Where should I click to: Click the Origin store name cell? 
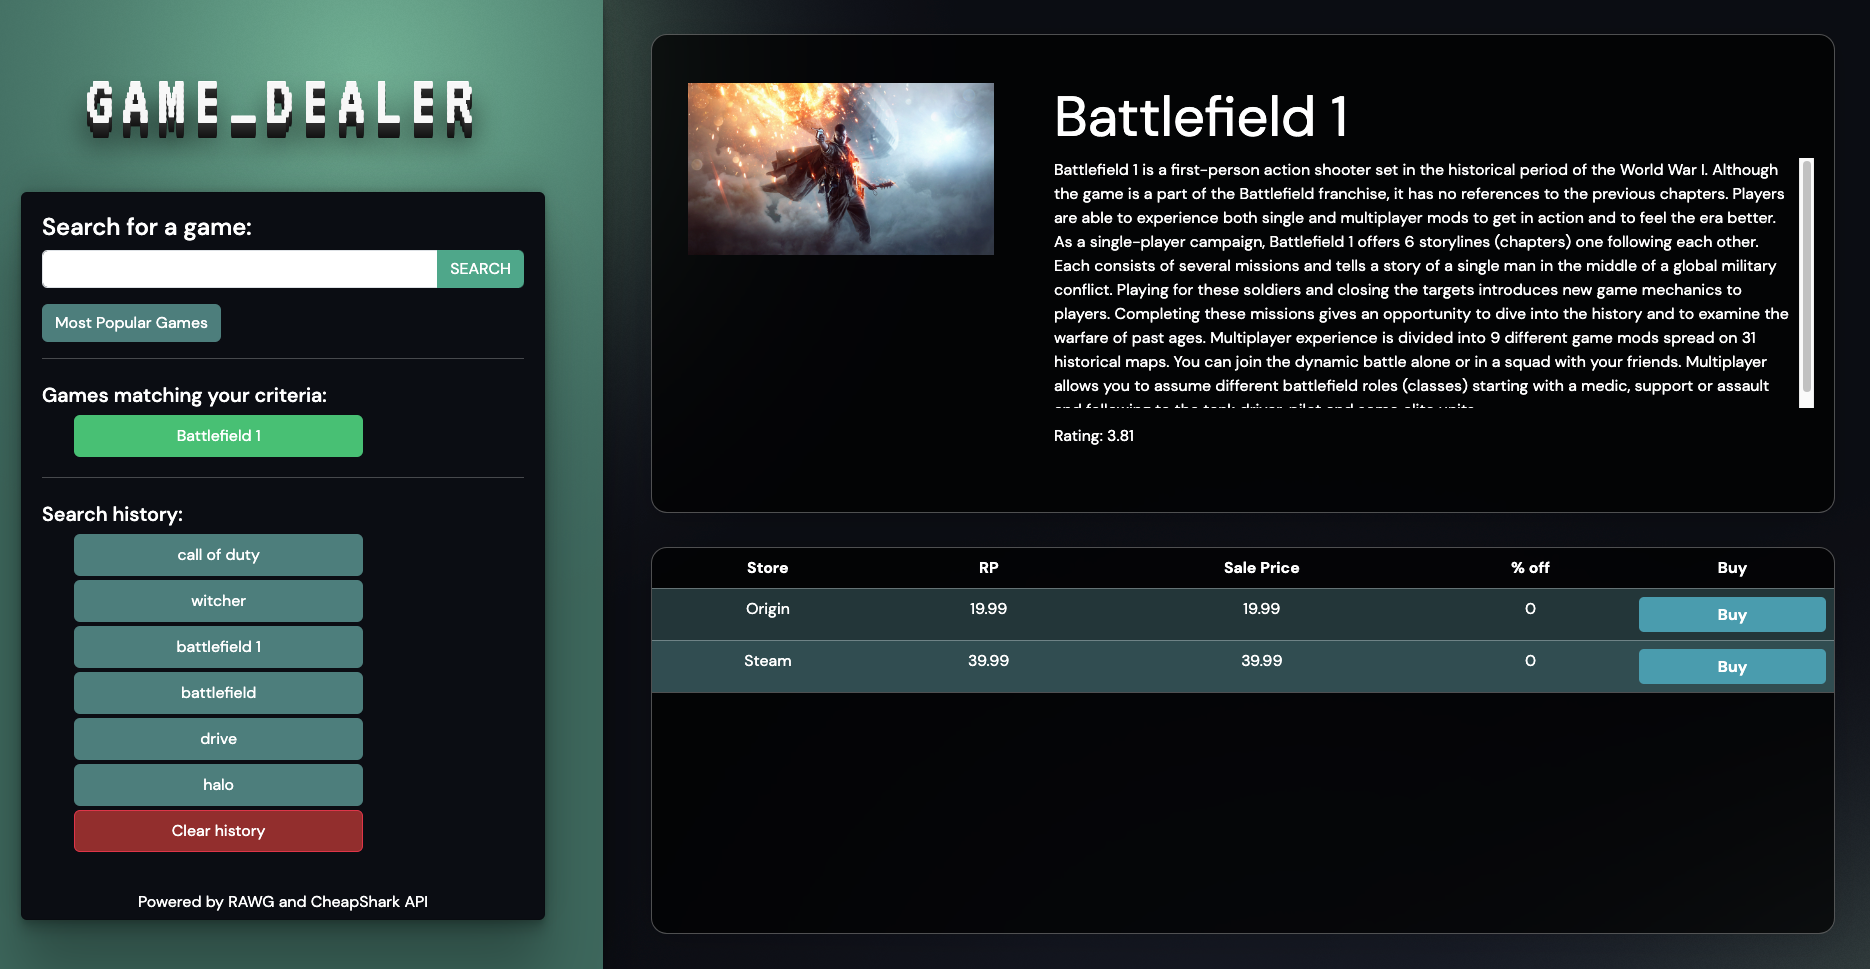point(767,609)
